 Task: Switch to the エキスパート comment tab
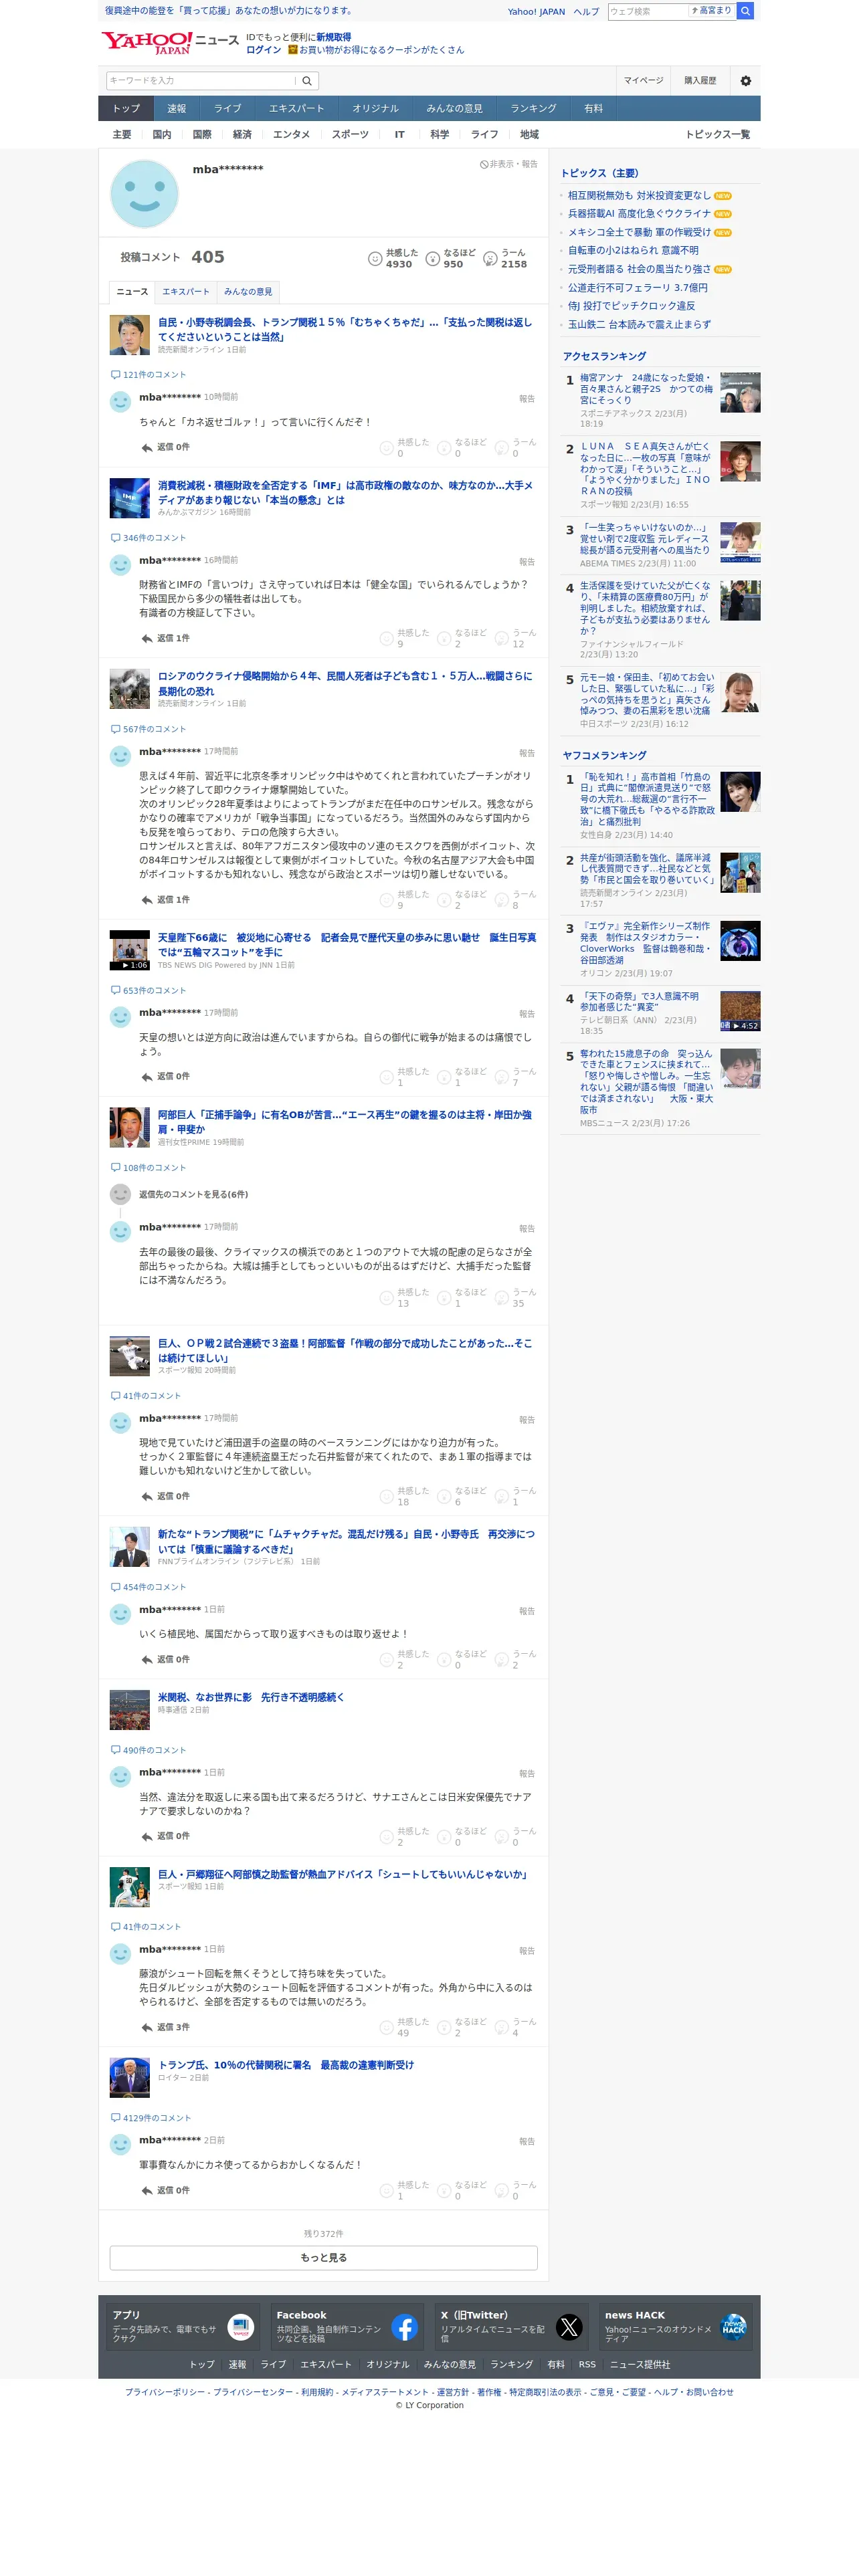point(186,292)
